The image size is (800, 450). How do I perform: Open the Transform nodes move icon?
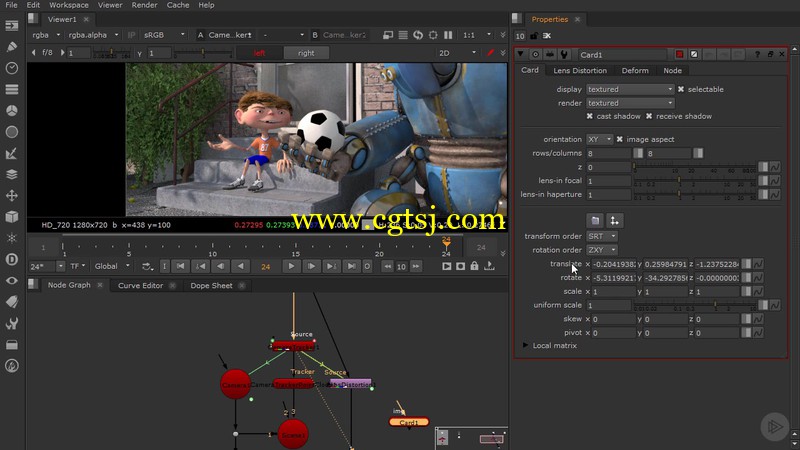[12, 196]
